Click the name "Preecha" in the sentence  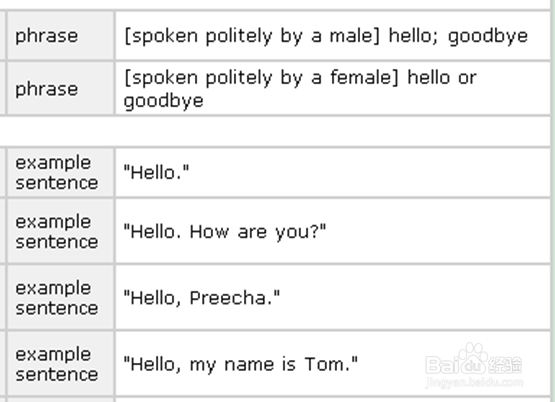[230, 298]
